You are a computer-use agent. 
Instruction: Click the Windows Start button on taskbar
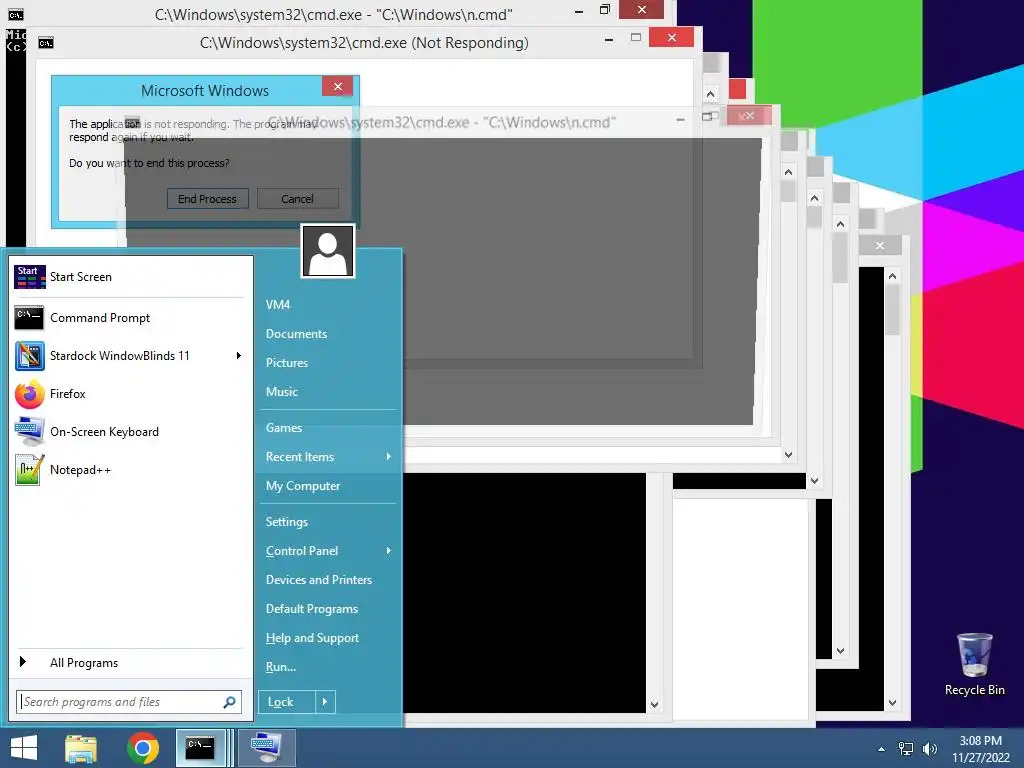[24, 748]
